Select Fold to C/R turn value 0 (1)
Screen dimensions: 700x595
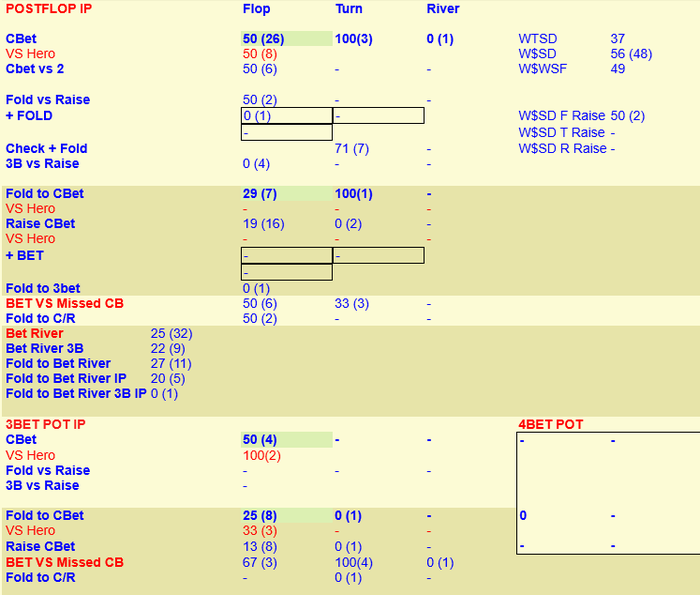(348, 578)
